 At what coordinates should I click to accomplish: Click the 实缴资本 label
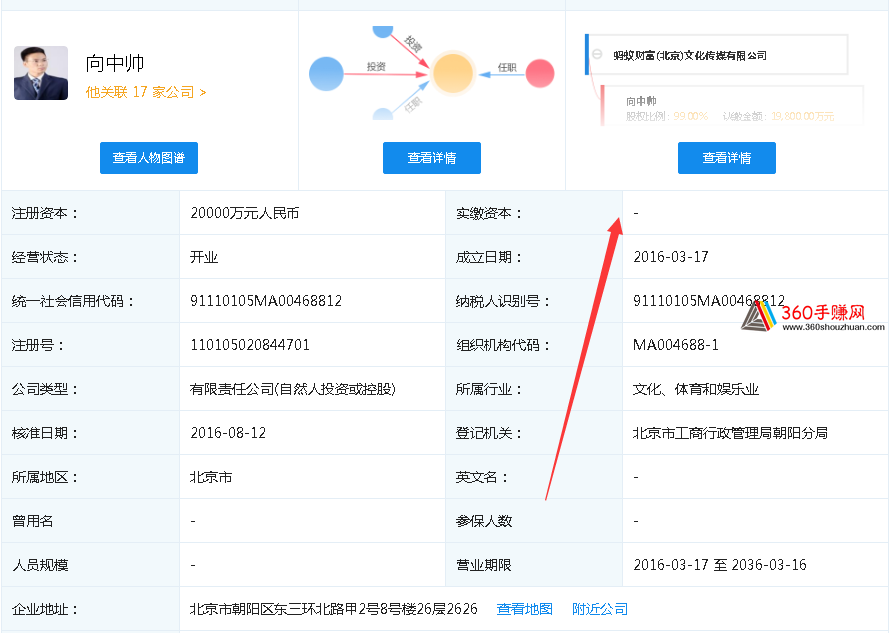489,213
